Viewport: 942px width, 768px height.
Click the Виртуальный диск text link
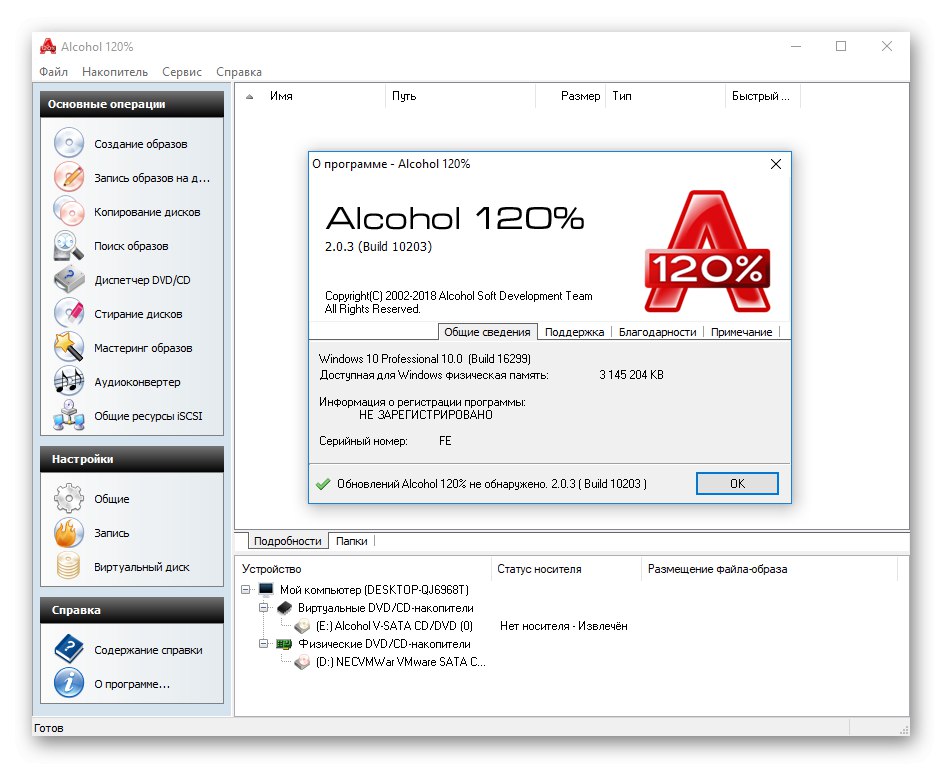point(142,567)
